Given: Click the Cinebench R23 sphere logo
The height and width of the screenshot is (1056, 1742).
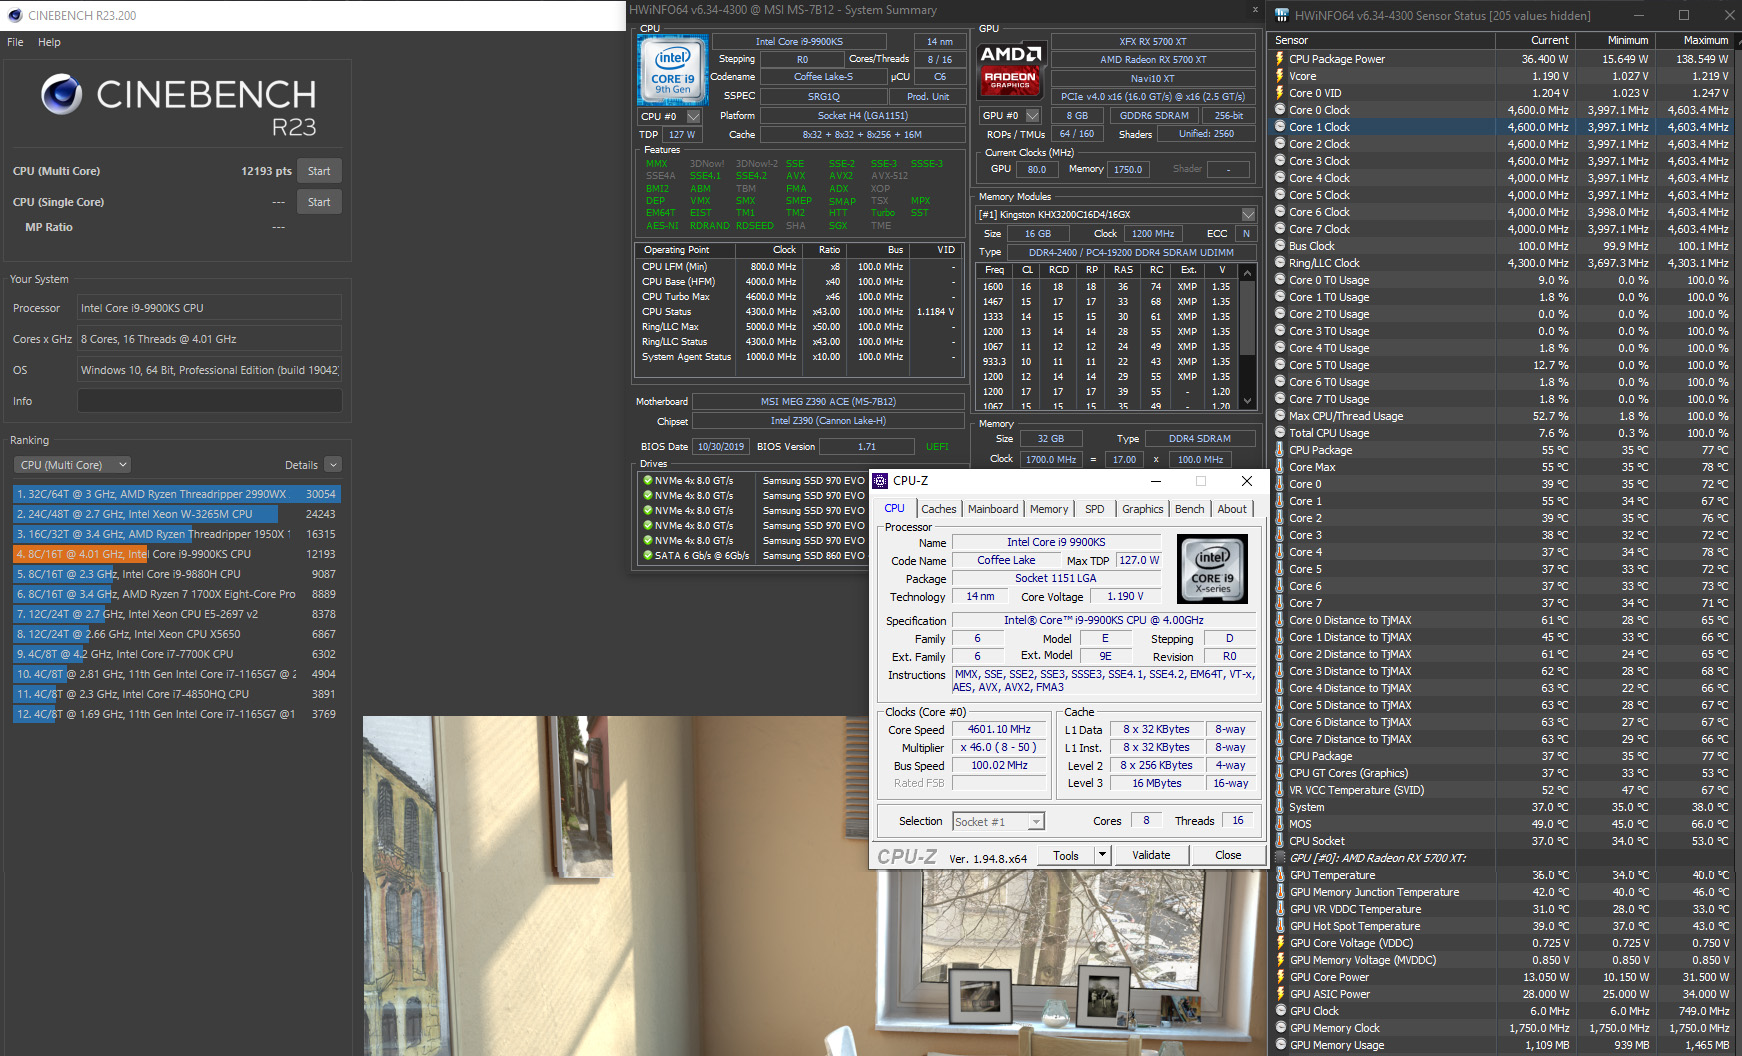Looking at the screenshot, I should [x=62, y=94].
